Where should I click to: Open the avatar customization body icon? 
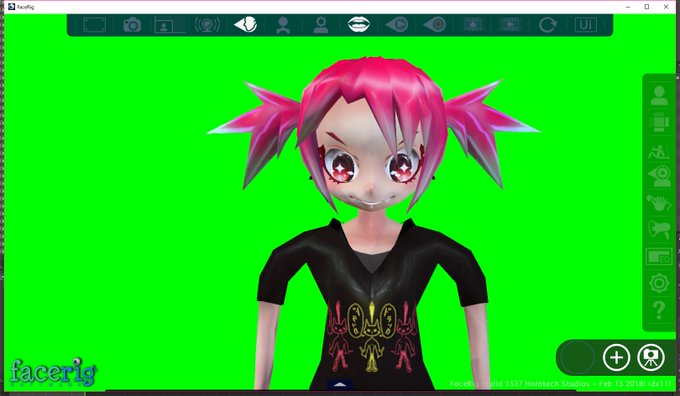tap(659, 122)
